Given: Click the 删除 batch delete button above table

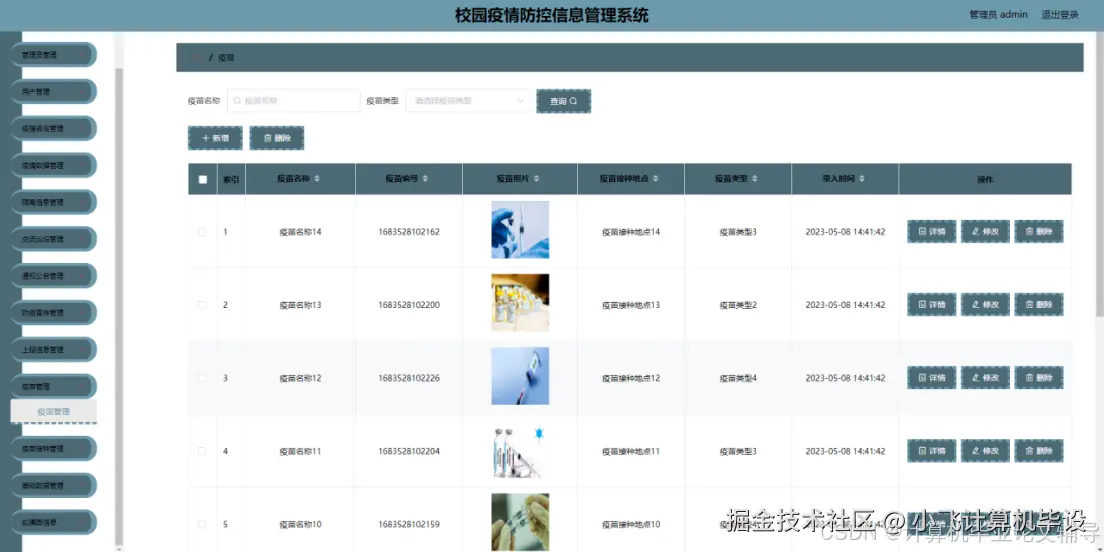Looking at the screenshot, I should click(x=277, y=138).
